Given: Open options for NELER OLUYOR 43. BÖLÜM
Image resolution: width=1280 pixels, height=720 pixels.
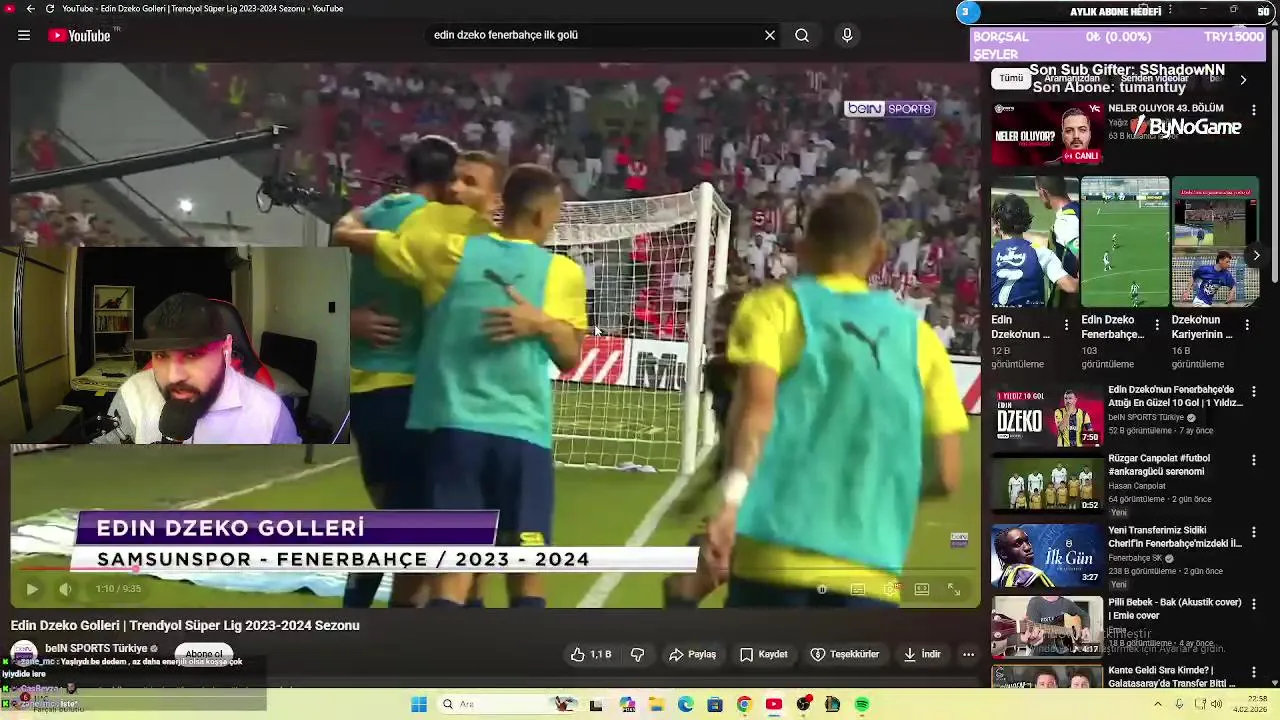Looking at the screenshot, I should coord(1254,110).
